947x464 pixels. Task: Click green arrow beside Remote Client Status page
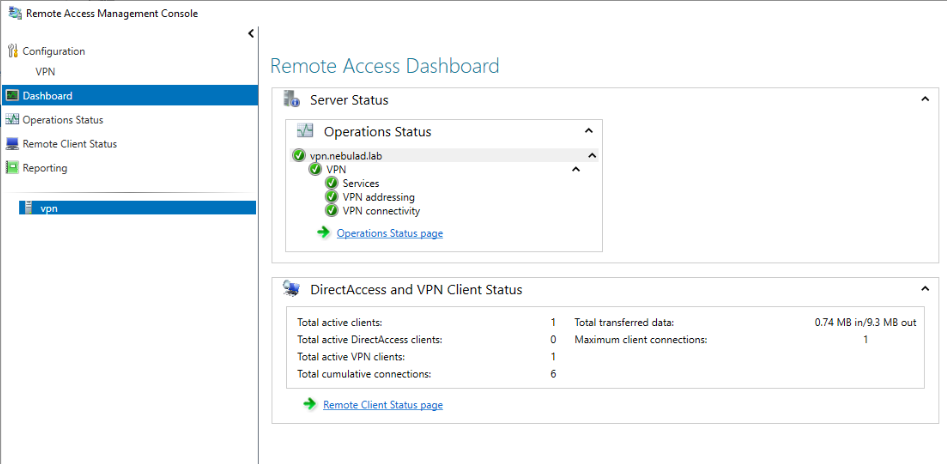click(310, 404)
